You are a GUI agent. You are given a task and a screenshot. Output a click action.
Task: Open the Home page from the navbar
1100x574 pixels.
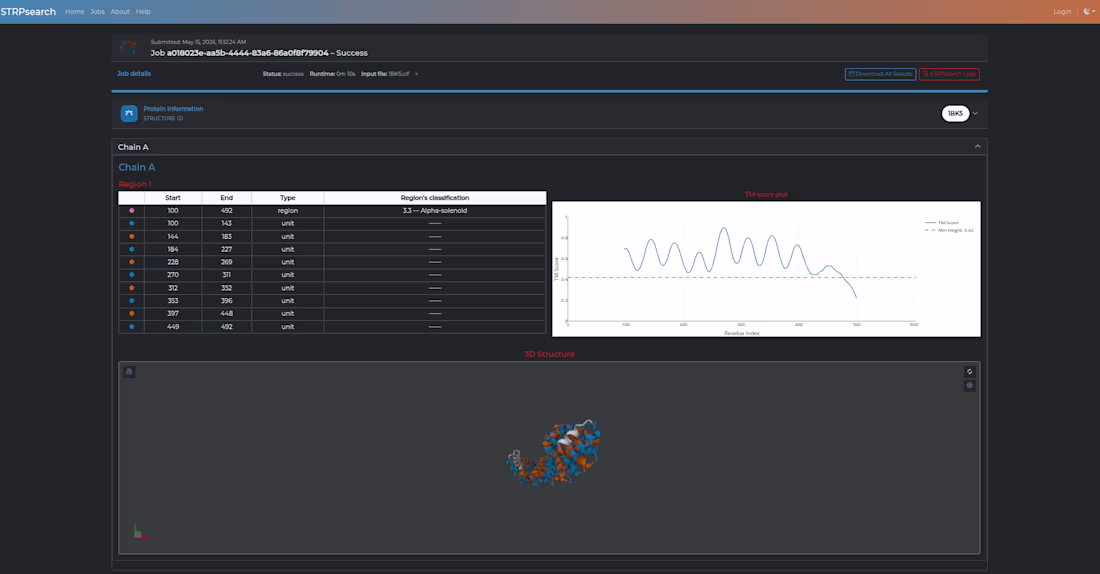coord(74,11)
